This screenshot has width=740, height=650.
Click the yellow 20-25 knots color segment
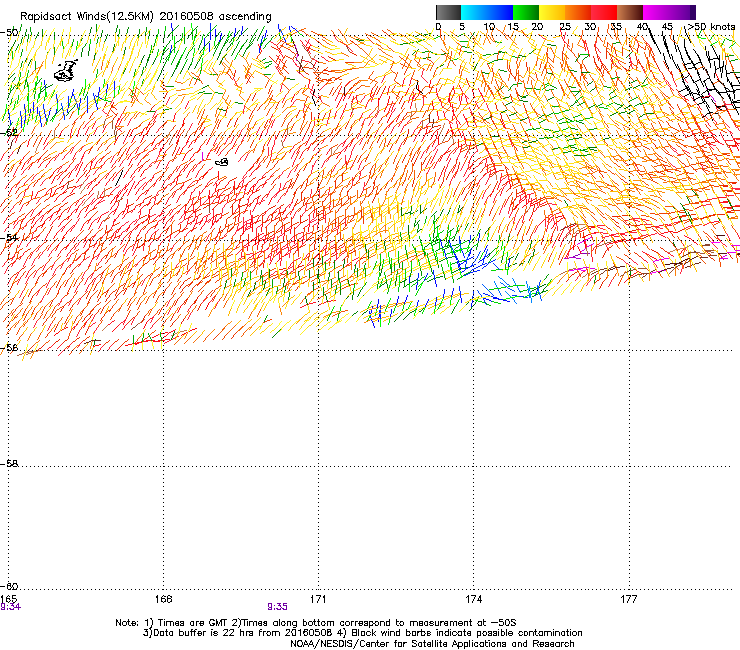[x=552, y=12]
